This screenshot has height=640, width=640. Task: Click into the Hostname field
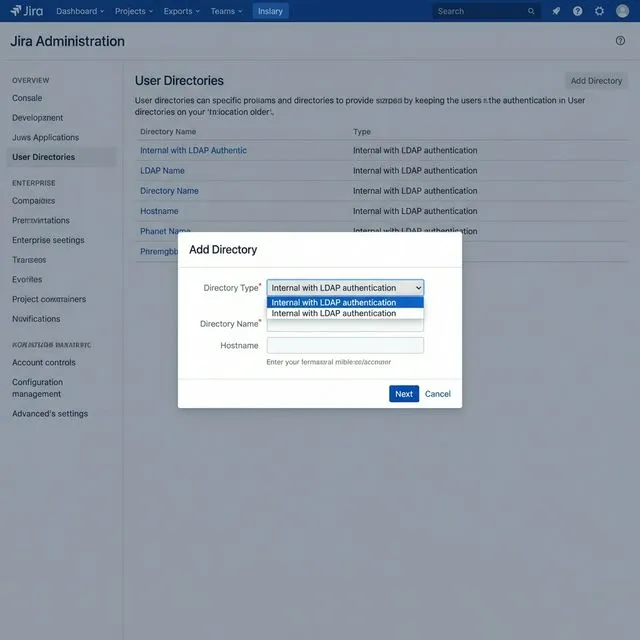(x=345, y=345)
